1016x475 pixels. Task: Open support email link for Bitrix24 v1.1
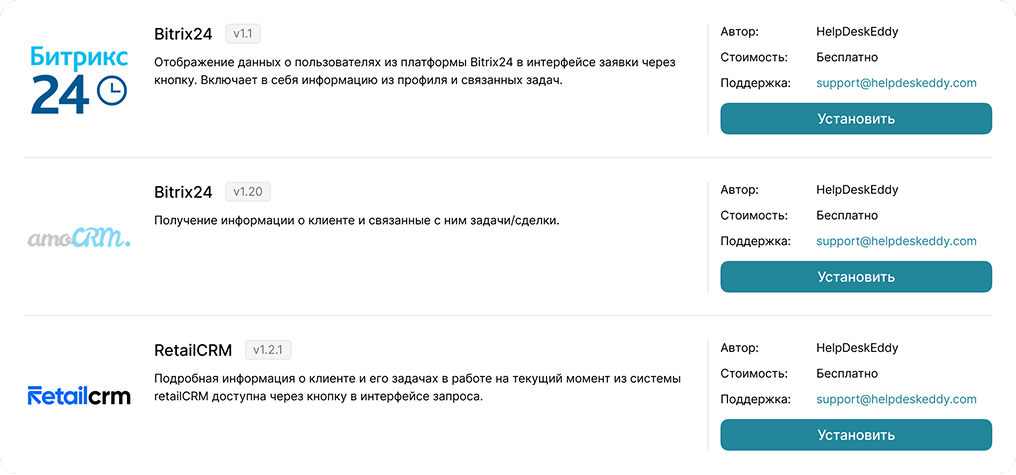(x=896, y=83)
